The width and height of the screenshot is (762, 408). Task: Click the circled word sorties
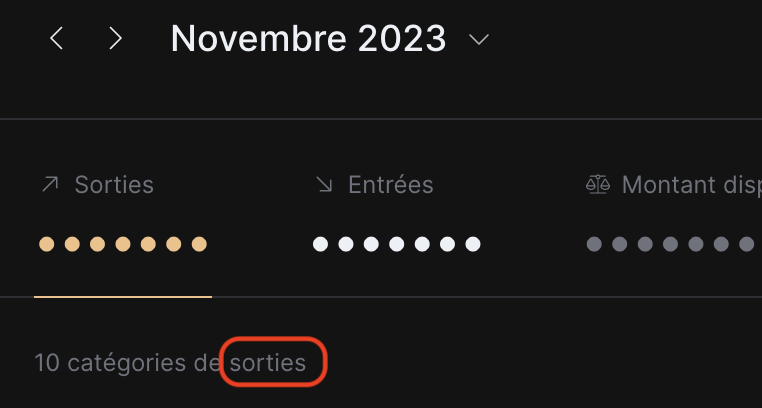(x=268, y=363)
